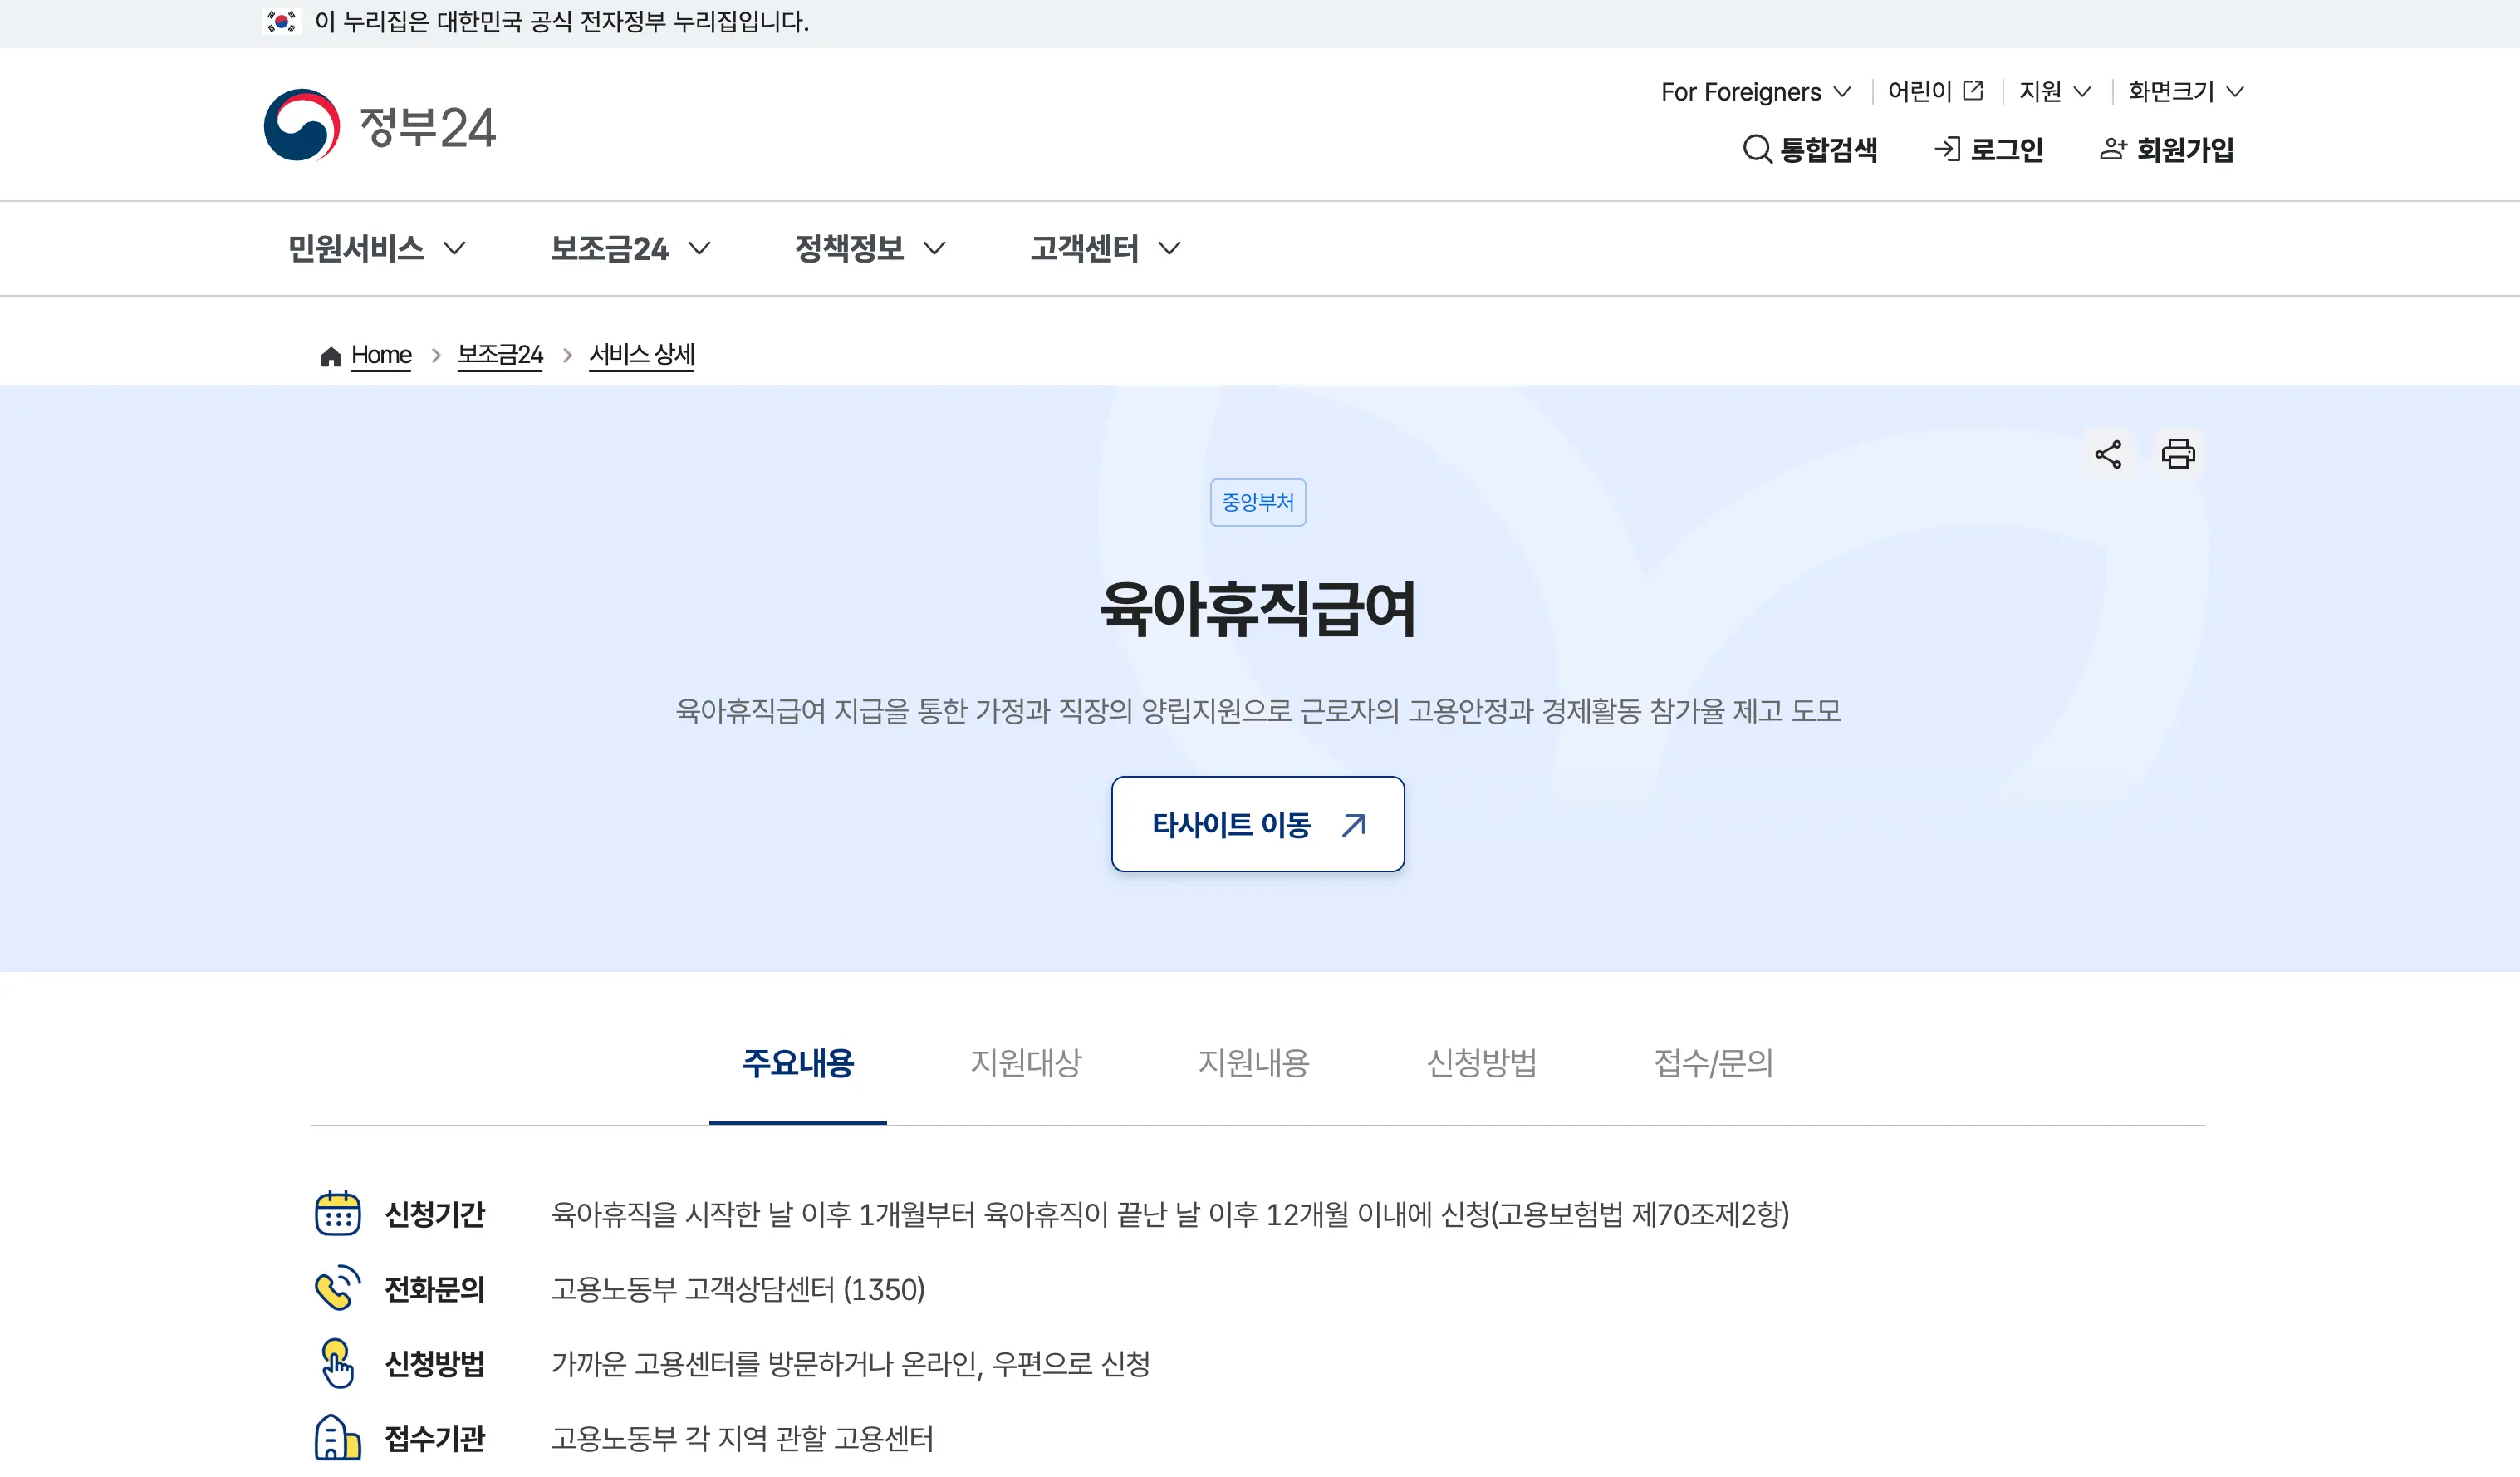
Task: Click the print icon
Action: point(2177,454)
